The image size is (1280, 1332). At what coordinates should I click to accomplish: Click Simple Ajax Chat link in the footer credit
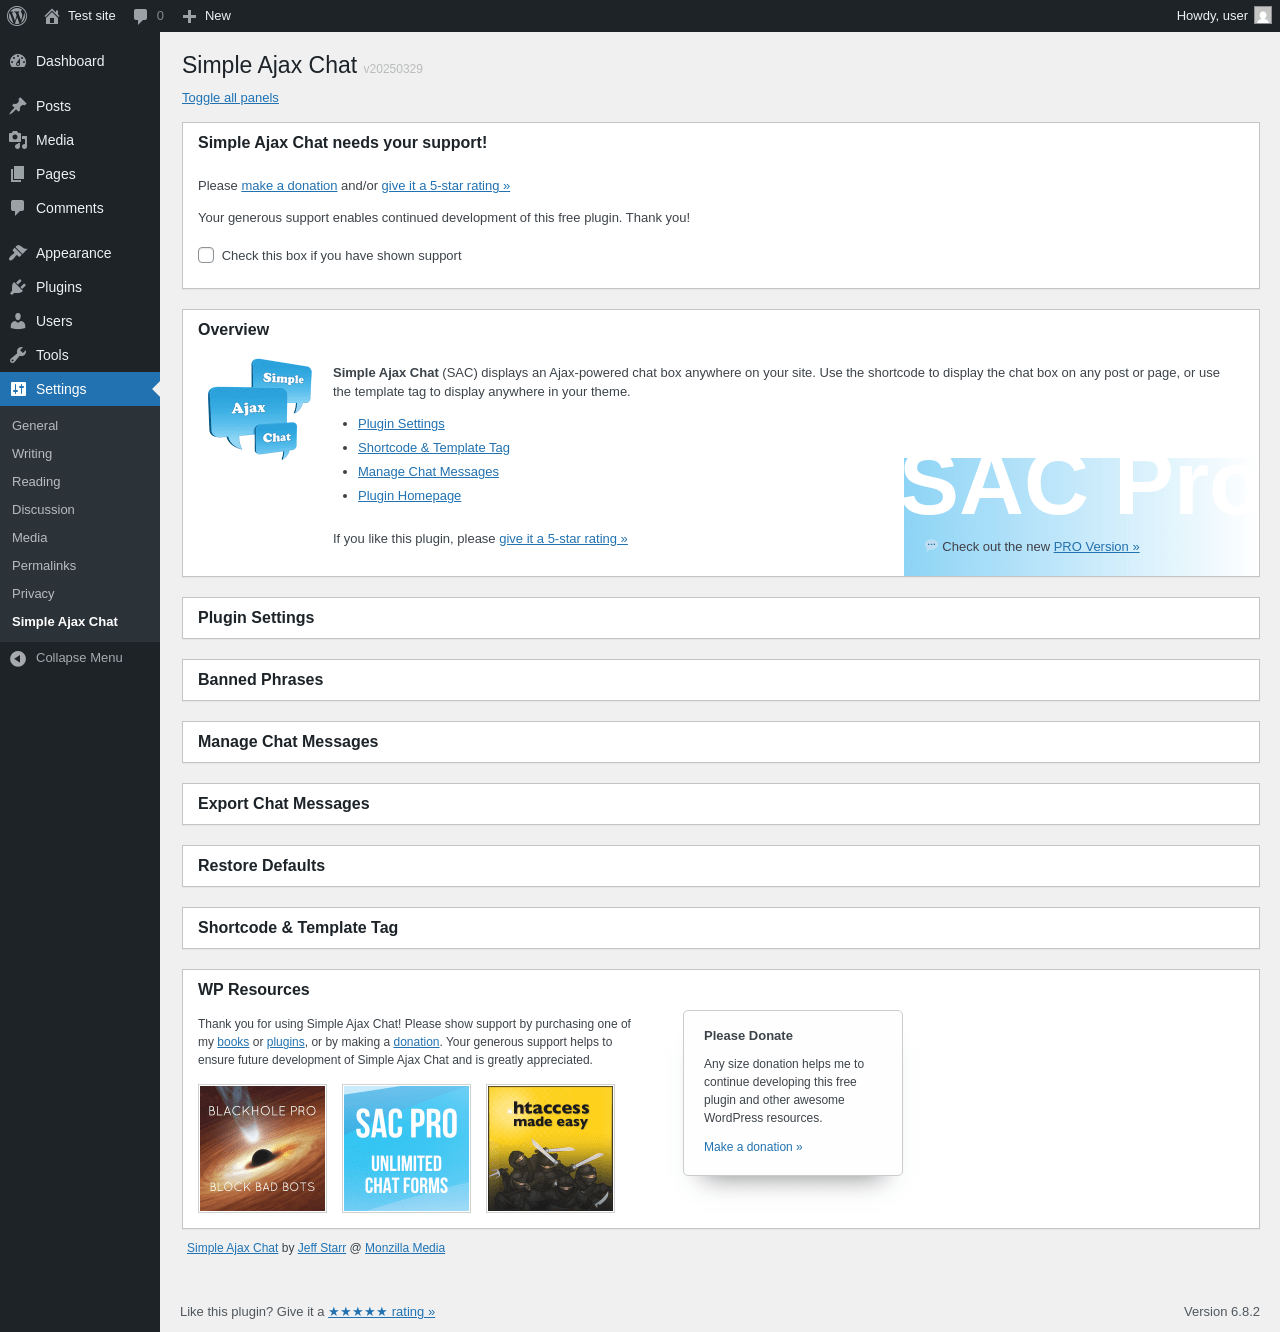pos(233,1248)
